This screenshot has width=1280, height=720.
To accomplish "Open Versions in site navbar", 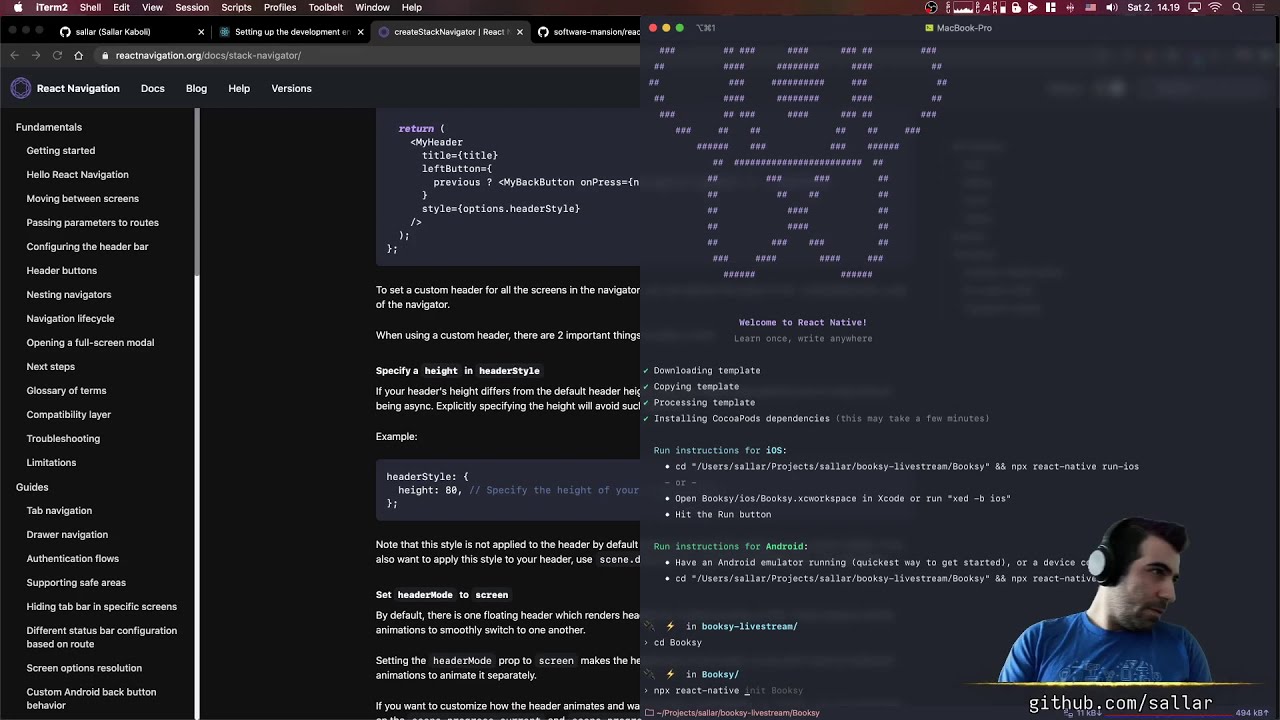I will point(291,88).
